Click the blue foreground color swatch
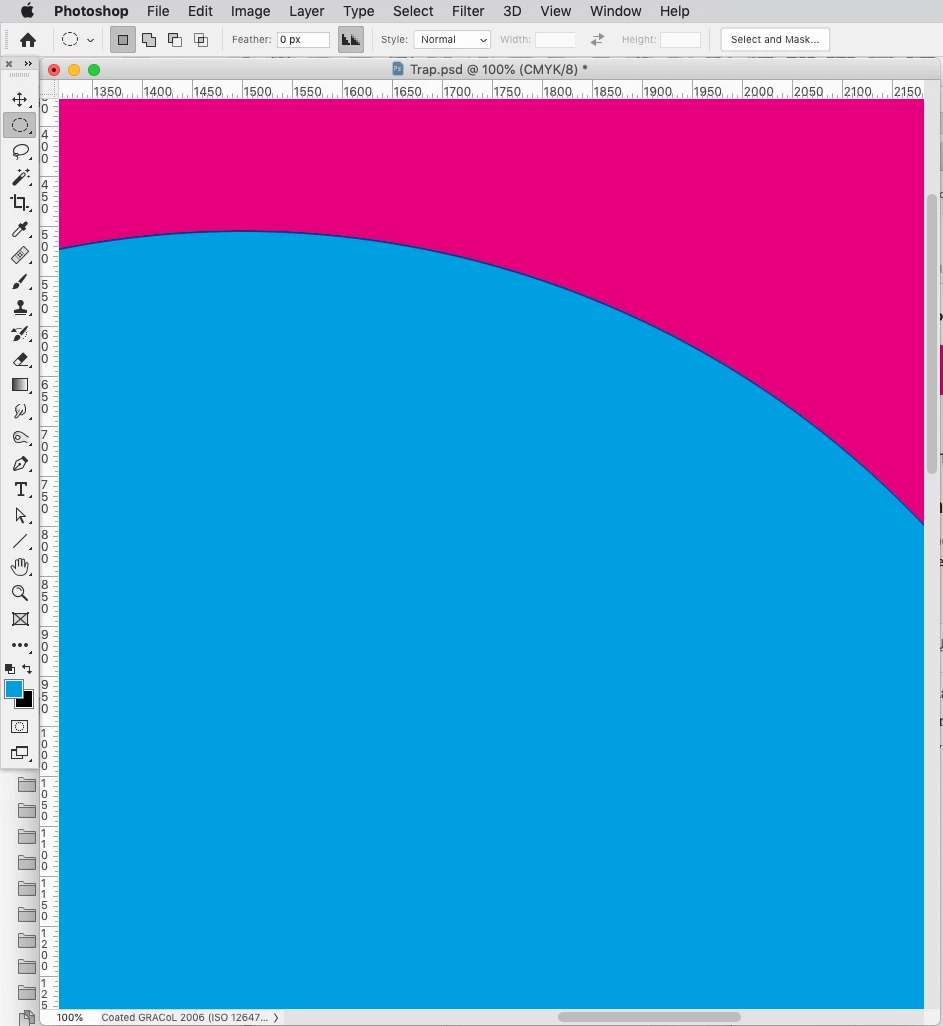 (12, 687)
